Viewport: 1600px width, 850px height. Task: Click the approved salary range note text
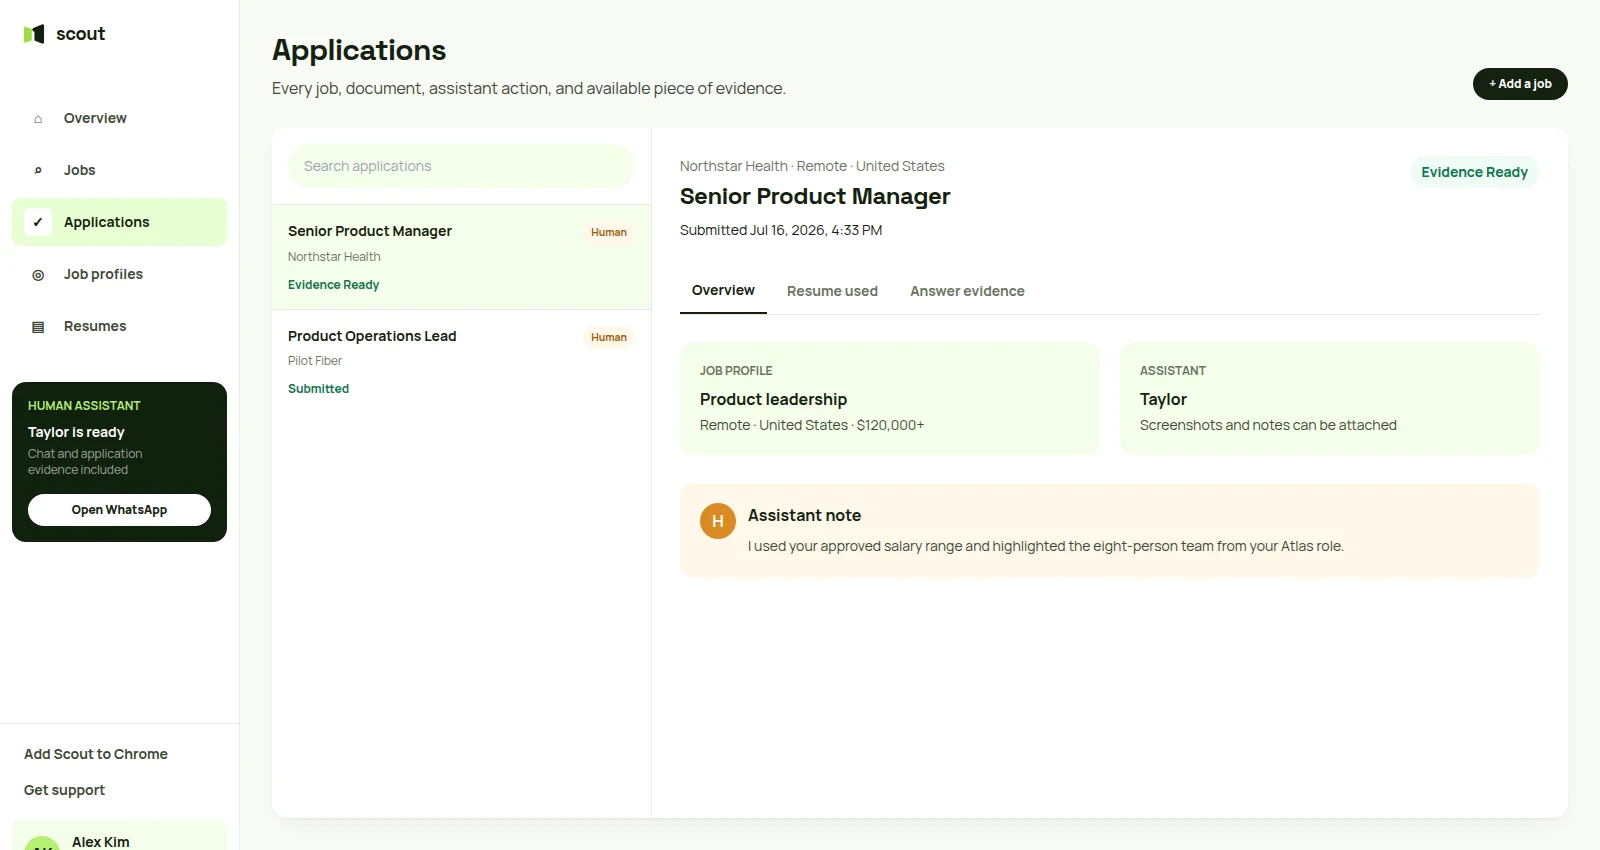click(x=1046, y=546)
